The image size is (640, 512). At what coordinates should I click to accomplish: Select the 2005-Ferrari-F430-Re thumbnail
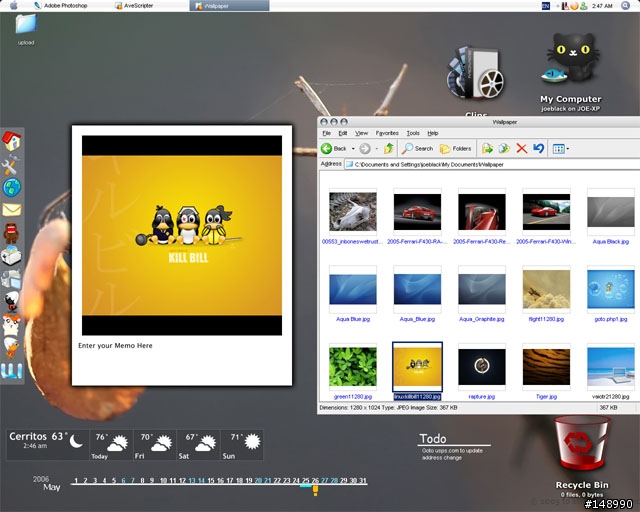482,212
